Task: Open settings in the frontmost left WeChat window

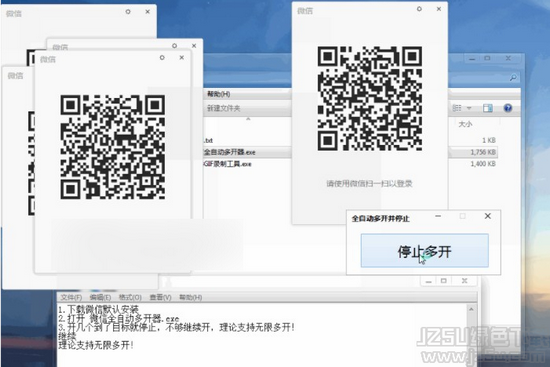Action: (162, 58)
